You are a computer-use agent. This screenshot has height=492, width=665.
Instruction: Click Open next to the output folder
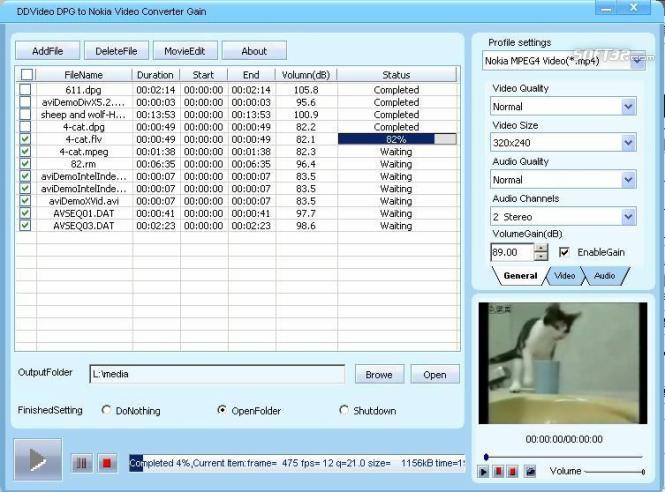click(x=435, y=375)
